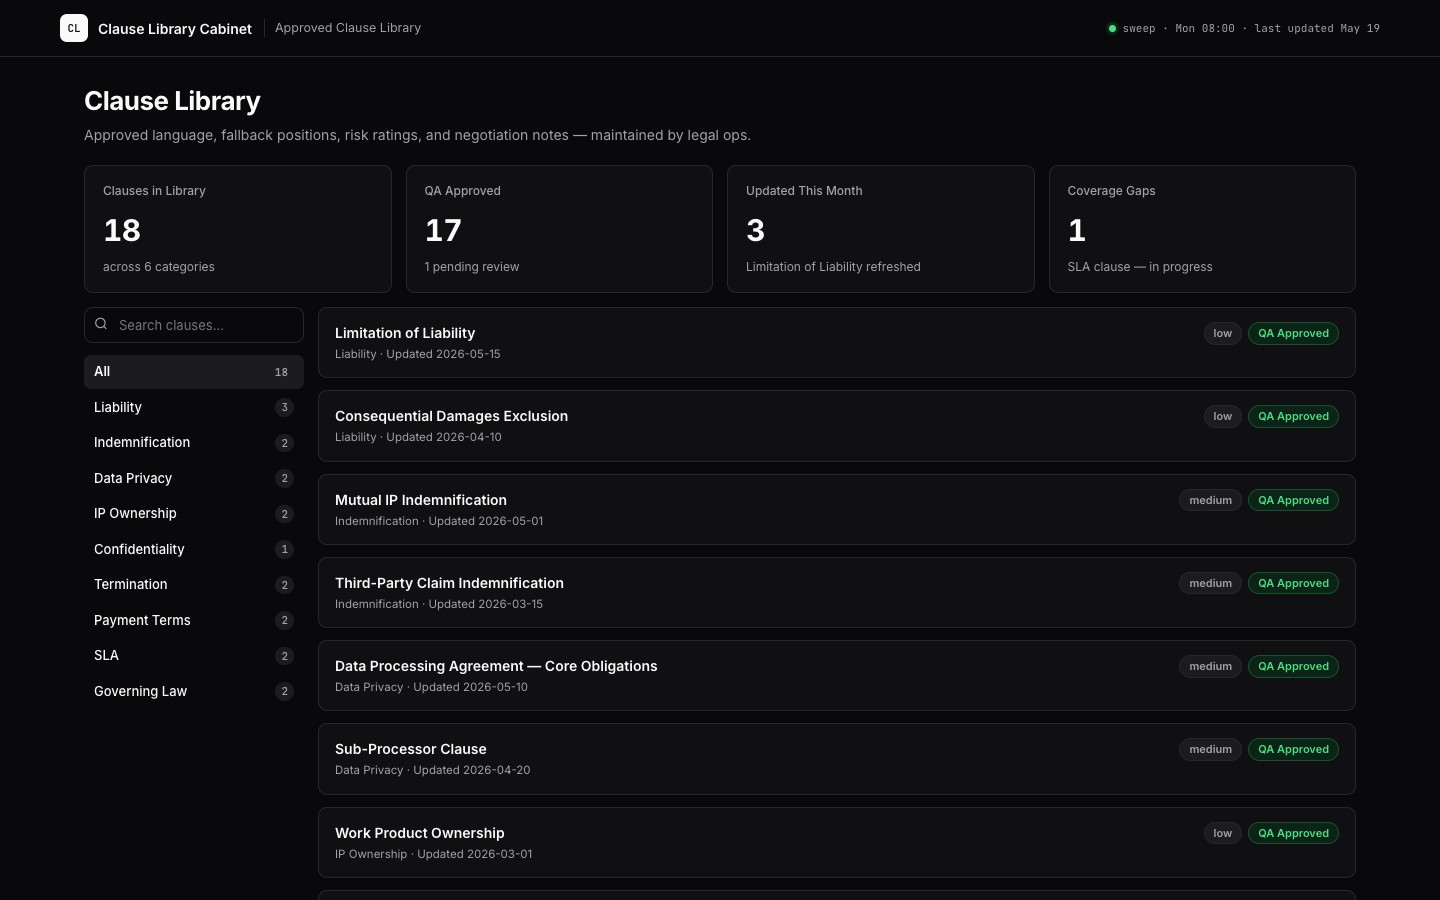Click the CL app logo icon
Viewport: 1440px width, 900px height.
pyautogui.click(x=74, y=28)
